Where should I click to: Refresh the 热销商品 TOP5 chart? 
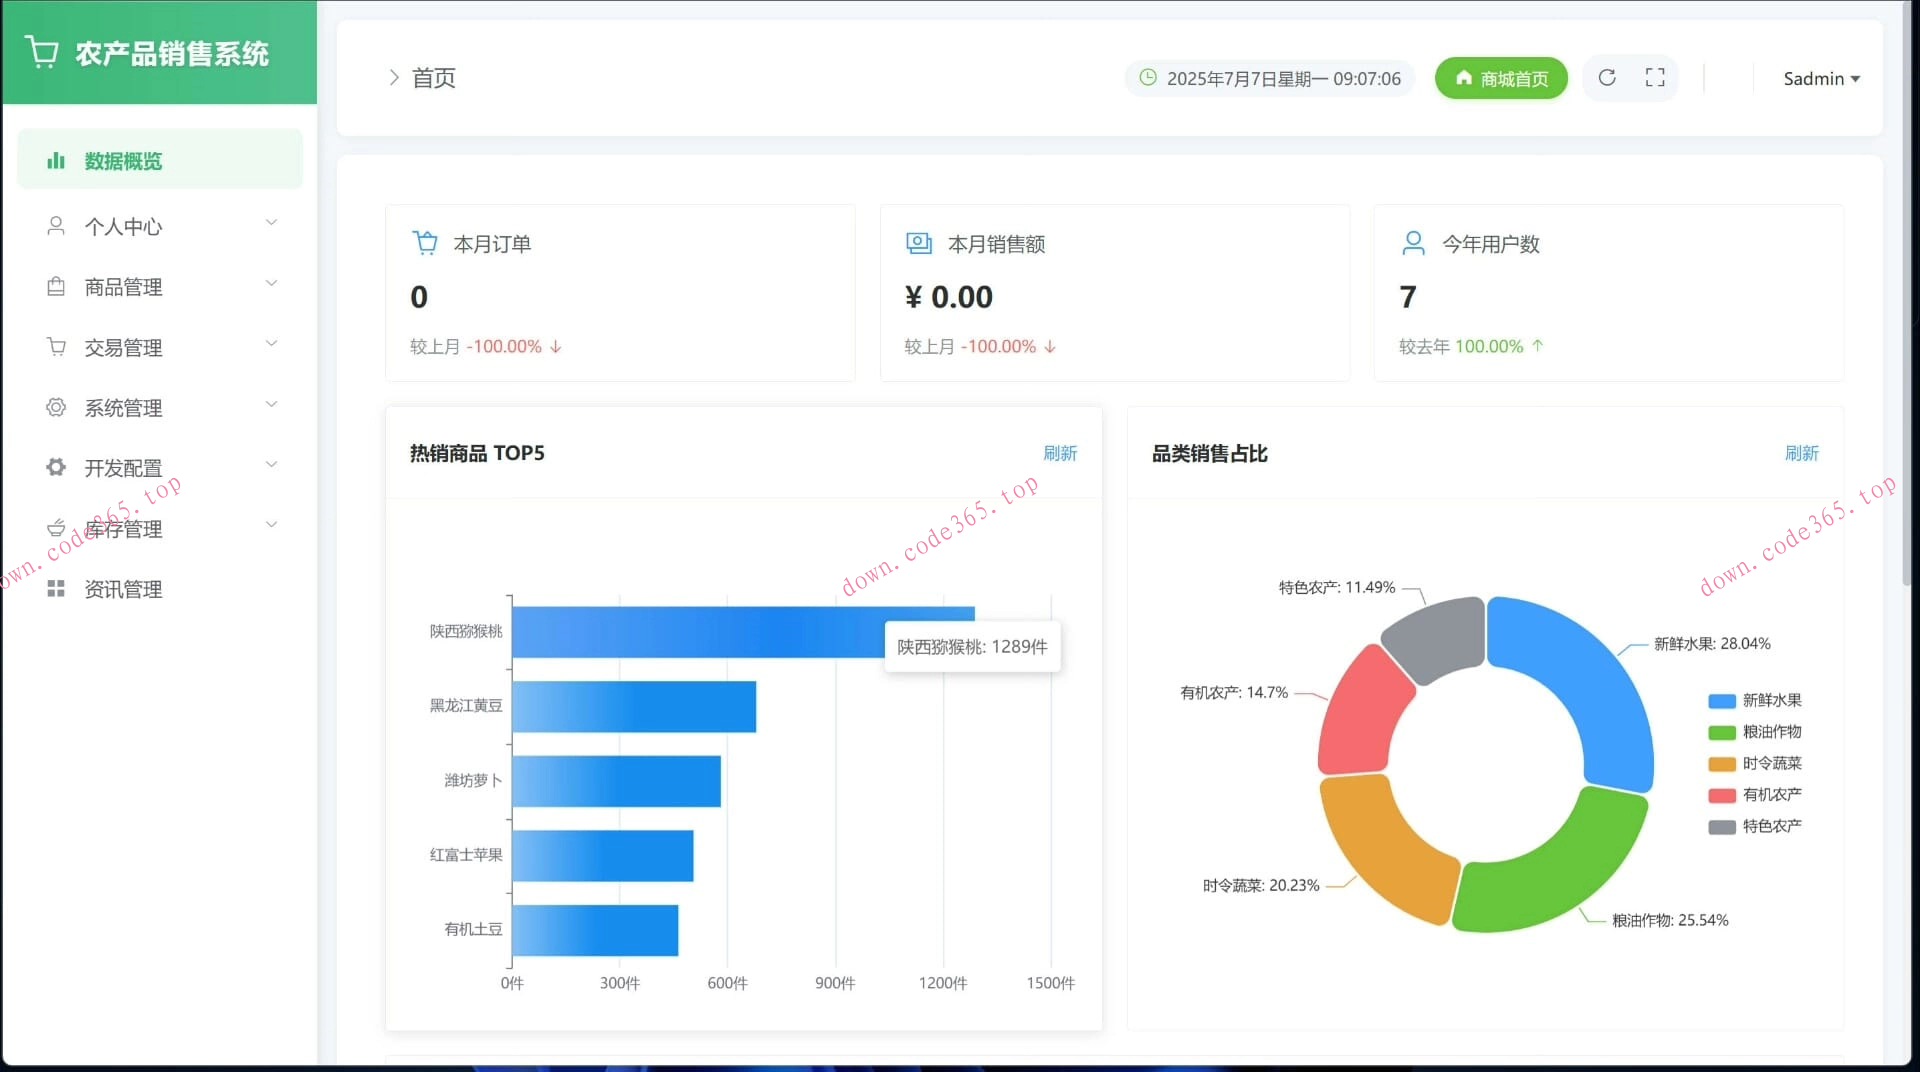coord(1060,453)
